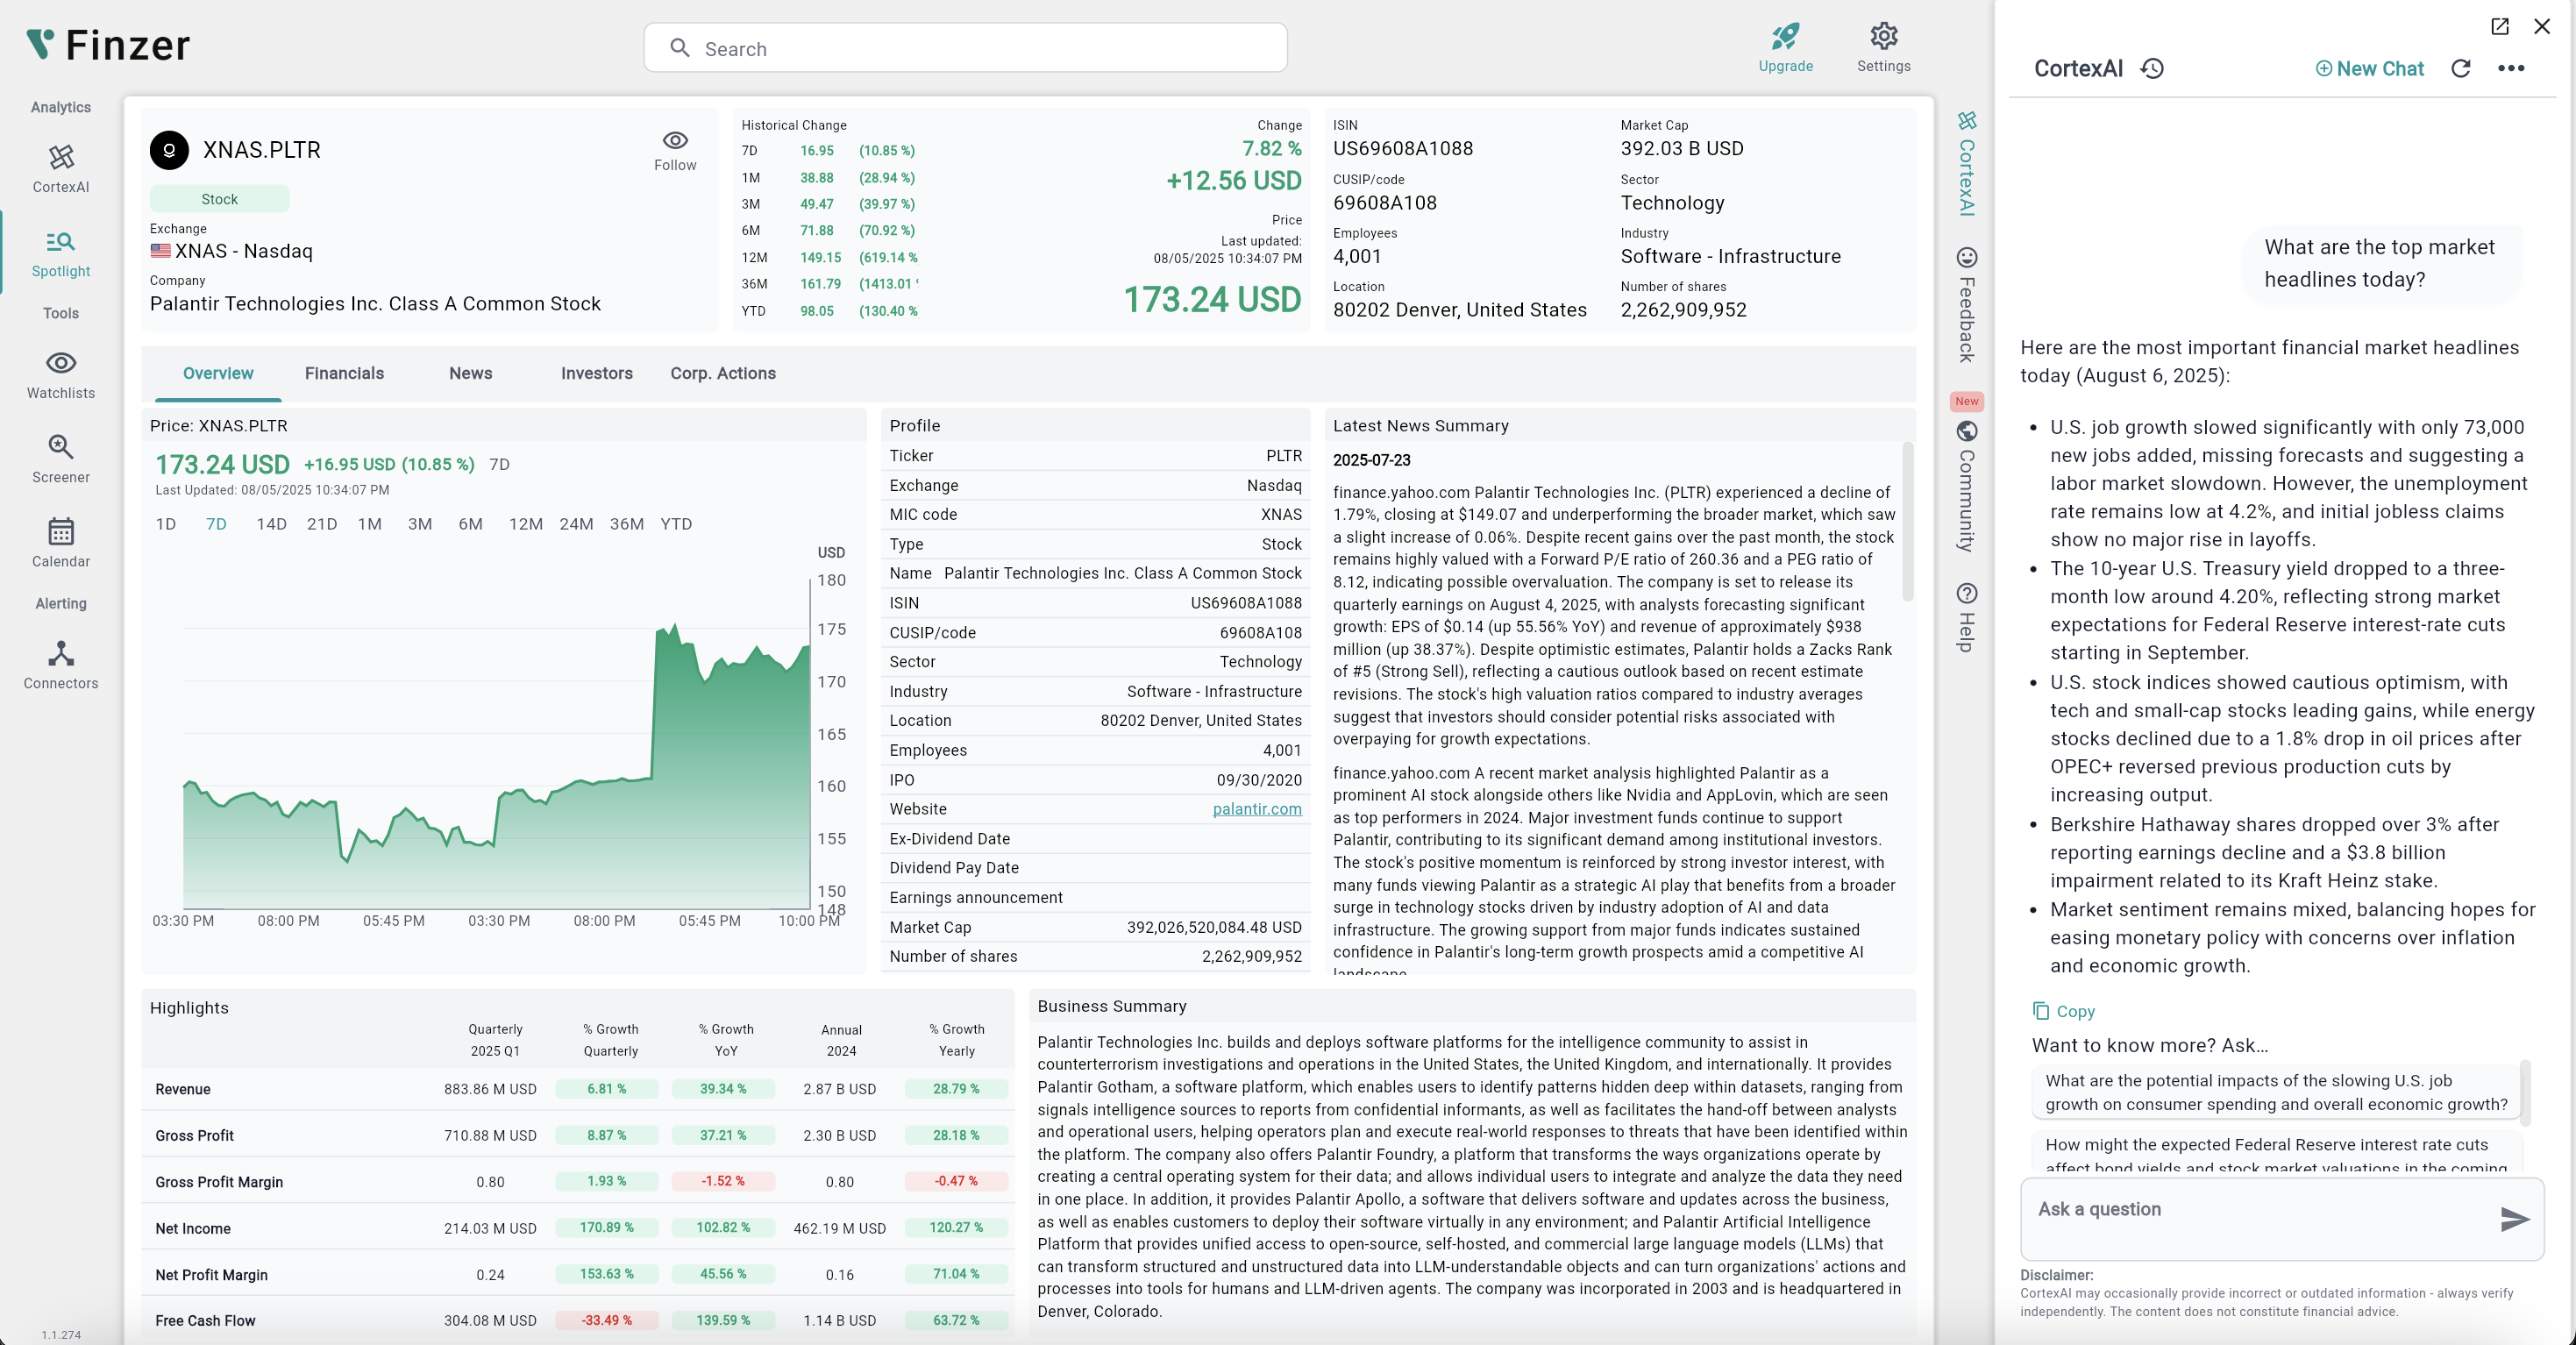
Task: Open the Screener tool
Action: [61, 460]
